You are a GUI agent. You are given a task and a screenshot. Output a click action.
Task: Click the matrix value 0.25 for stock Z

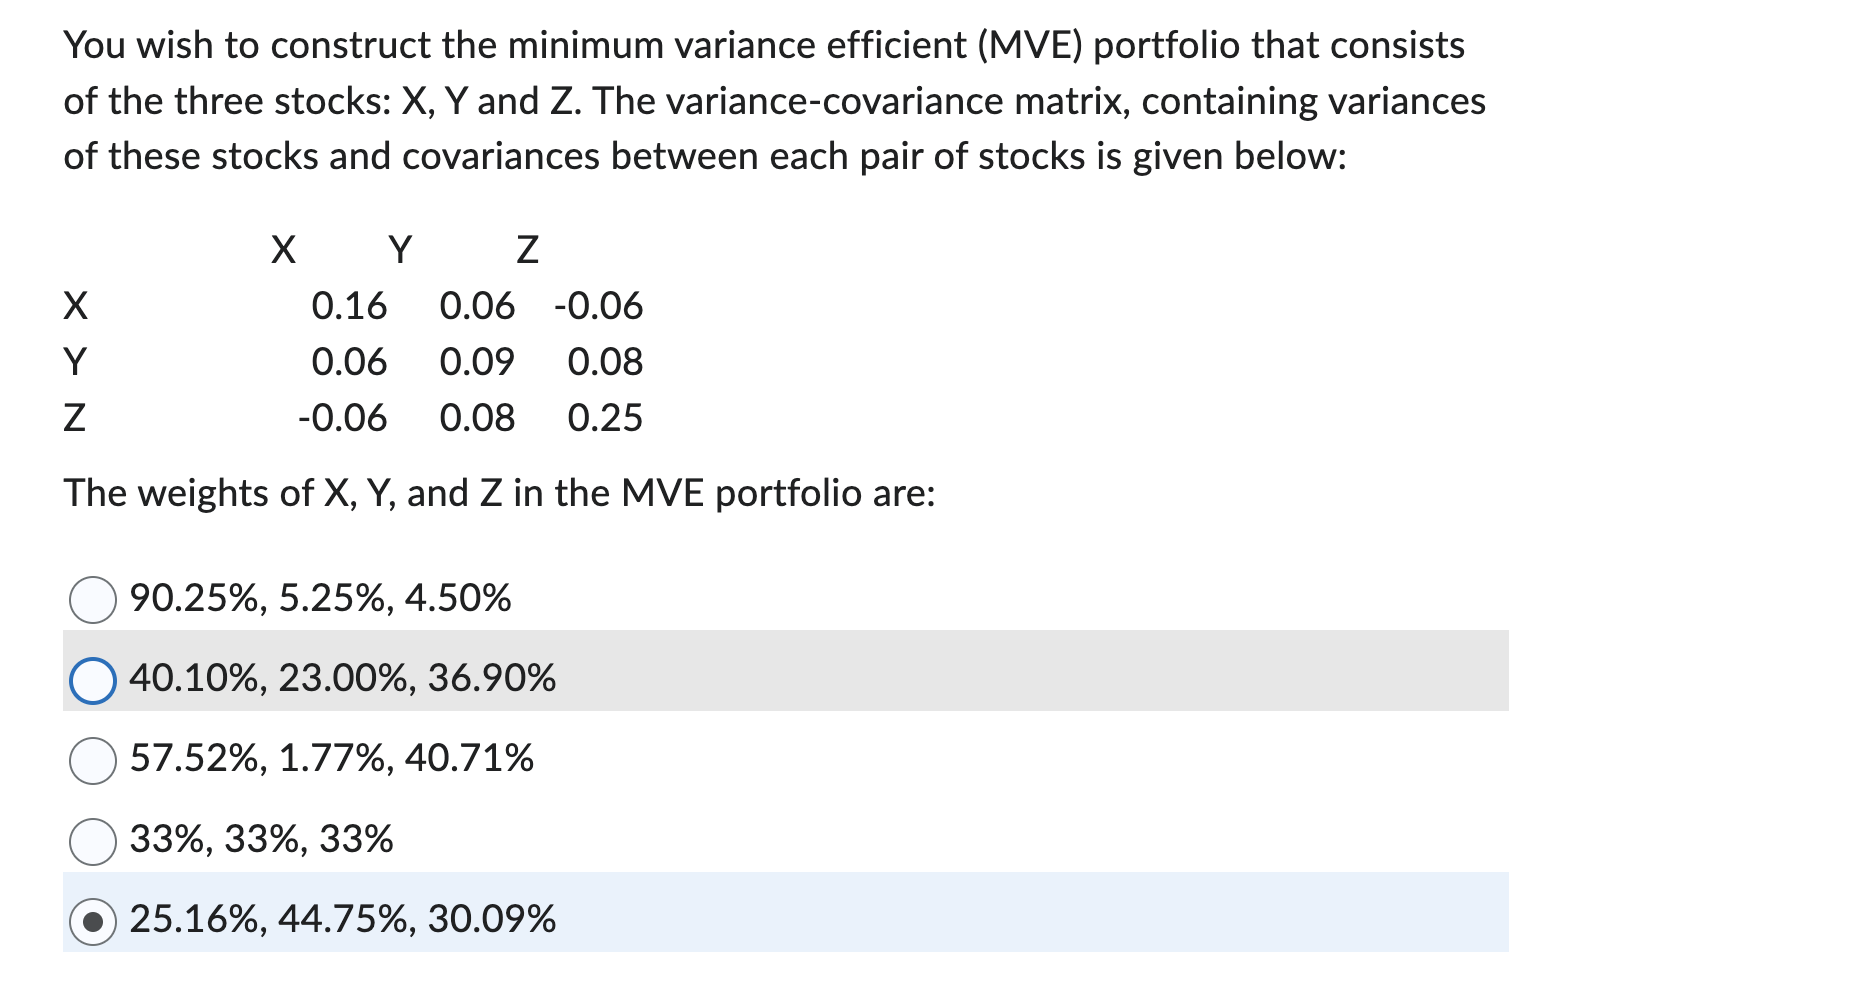click(x=606, y=418)
